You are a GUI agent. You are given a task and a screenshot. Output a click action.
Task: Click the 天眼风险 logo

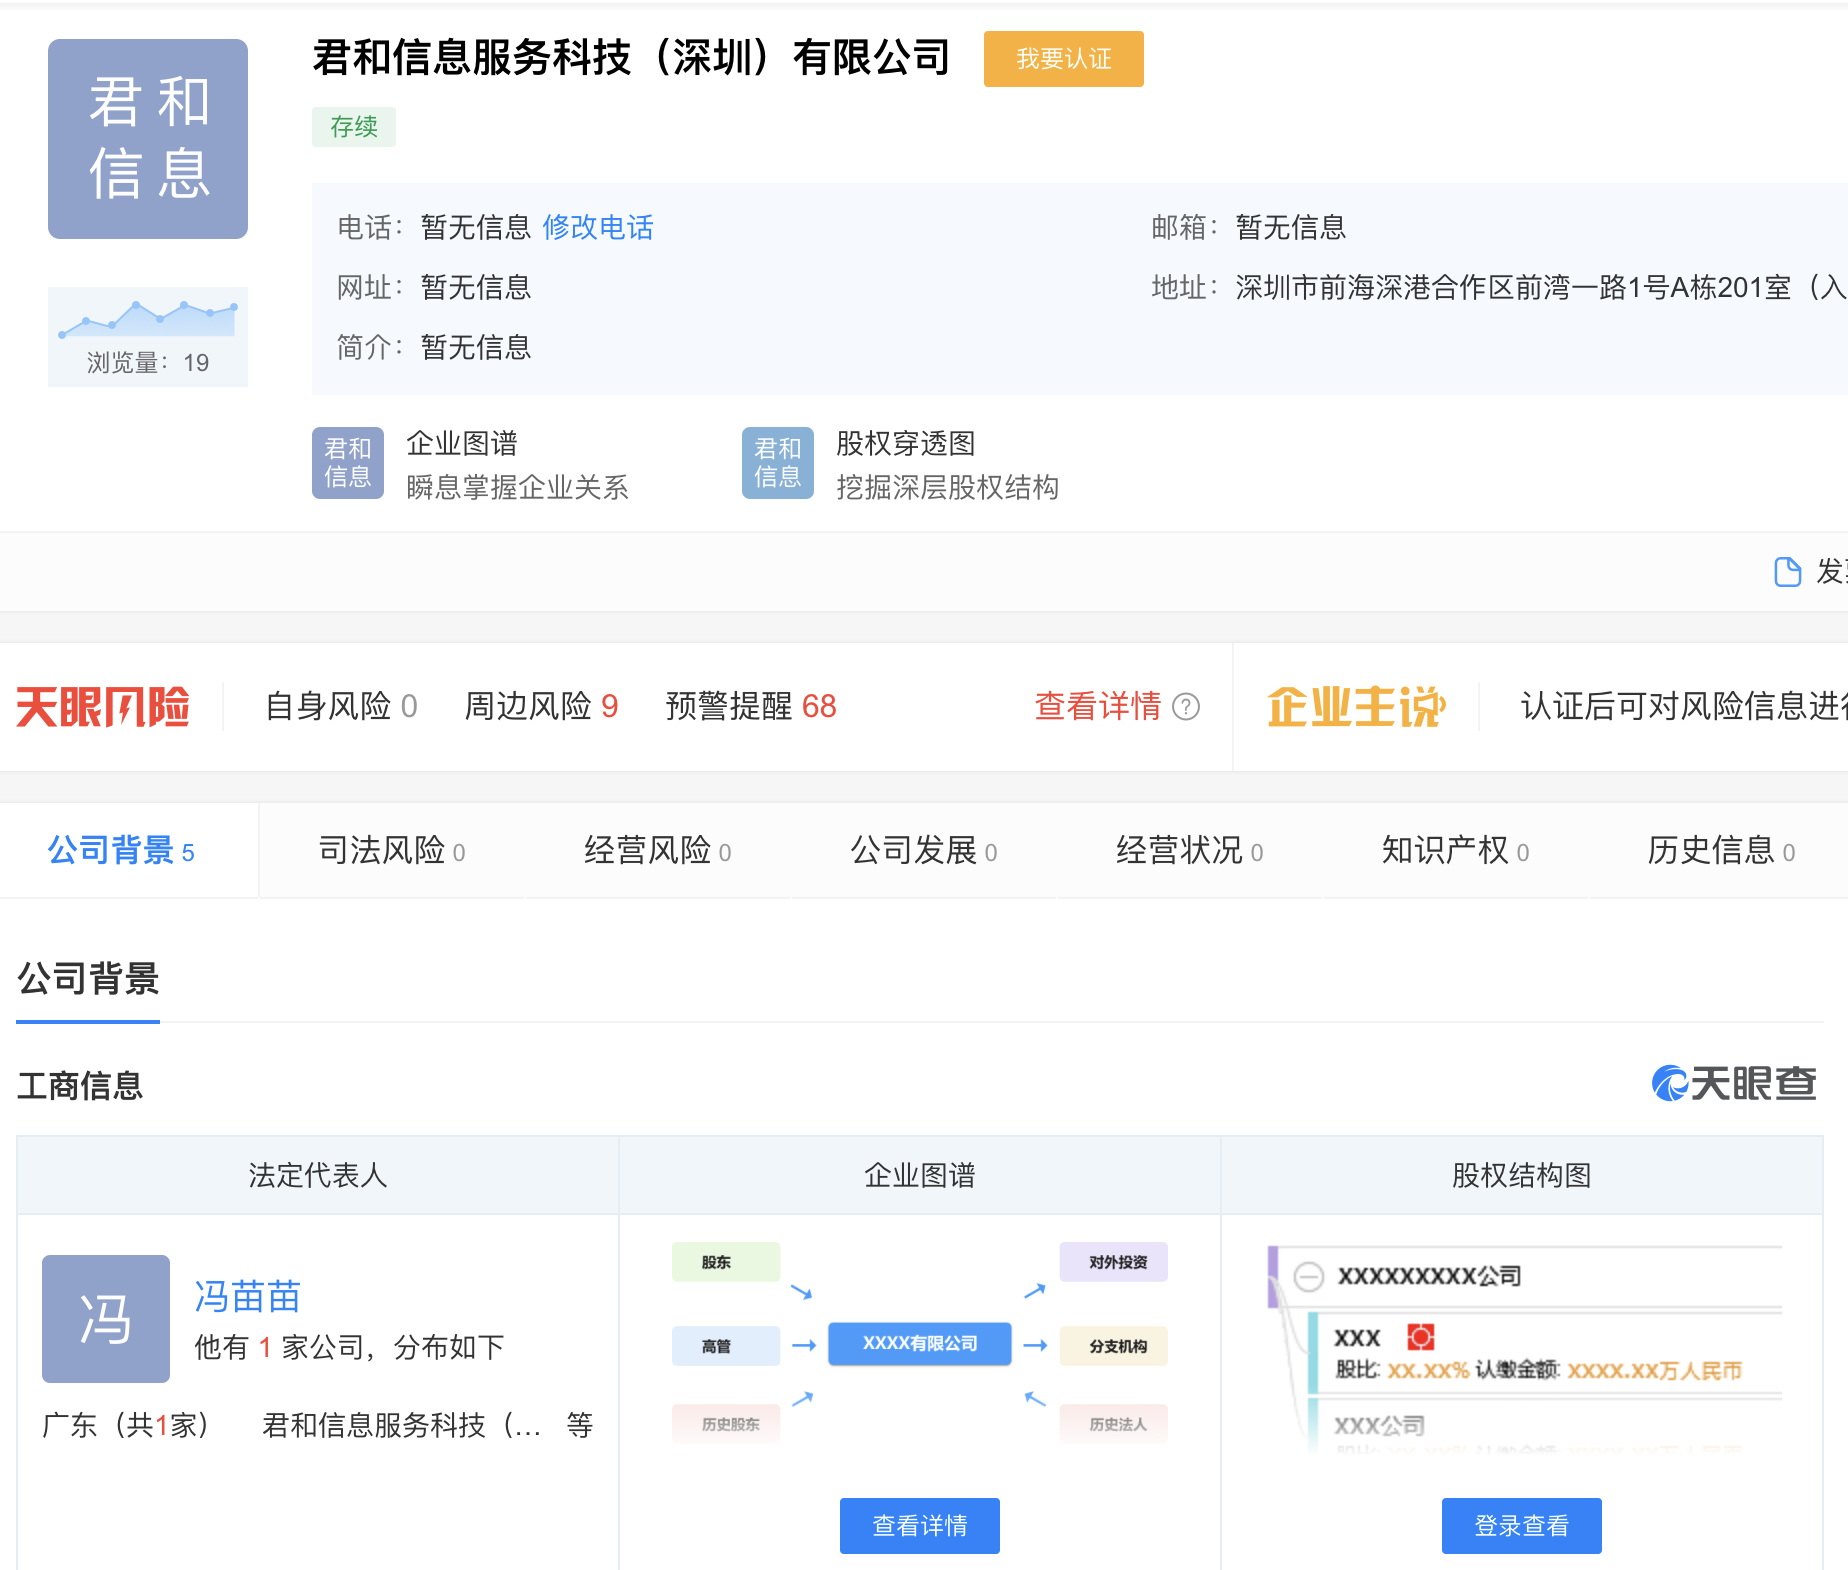tap(103, 707)
